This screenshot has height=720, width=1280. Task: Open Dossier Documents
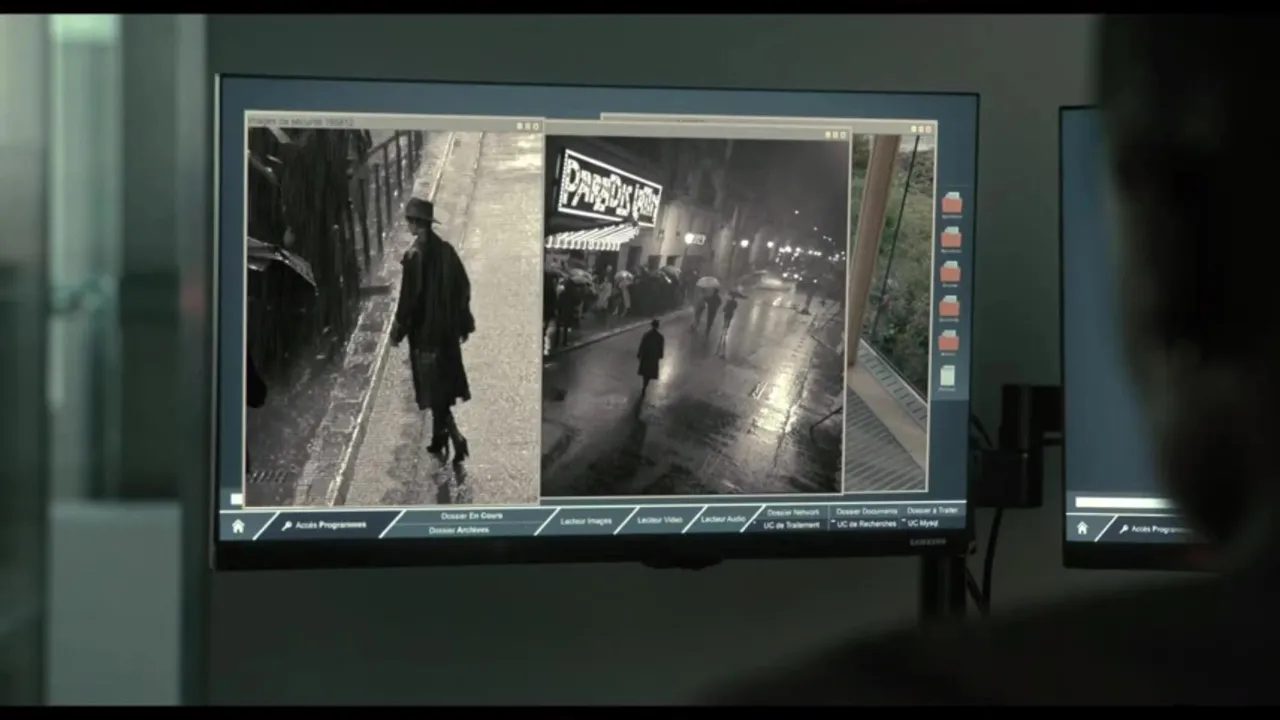(x=867, y=511)
